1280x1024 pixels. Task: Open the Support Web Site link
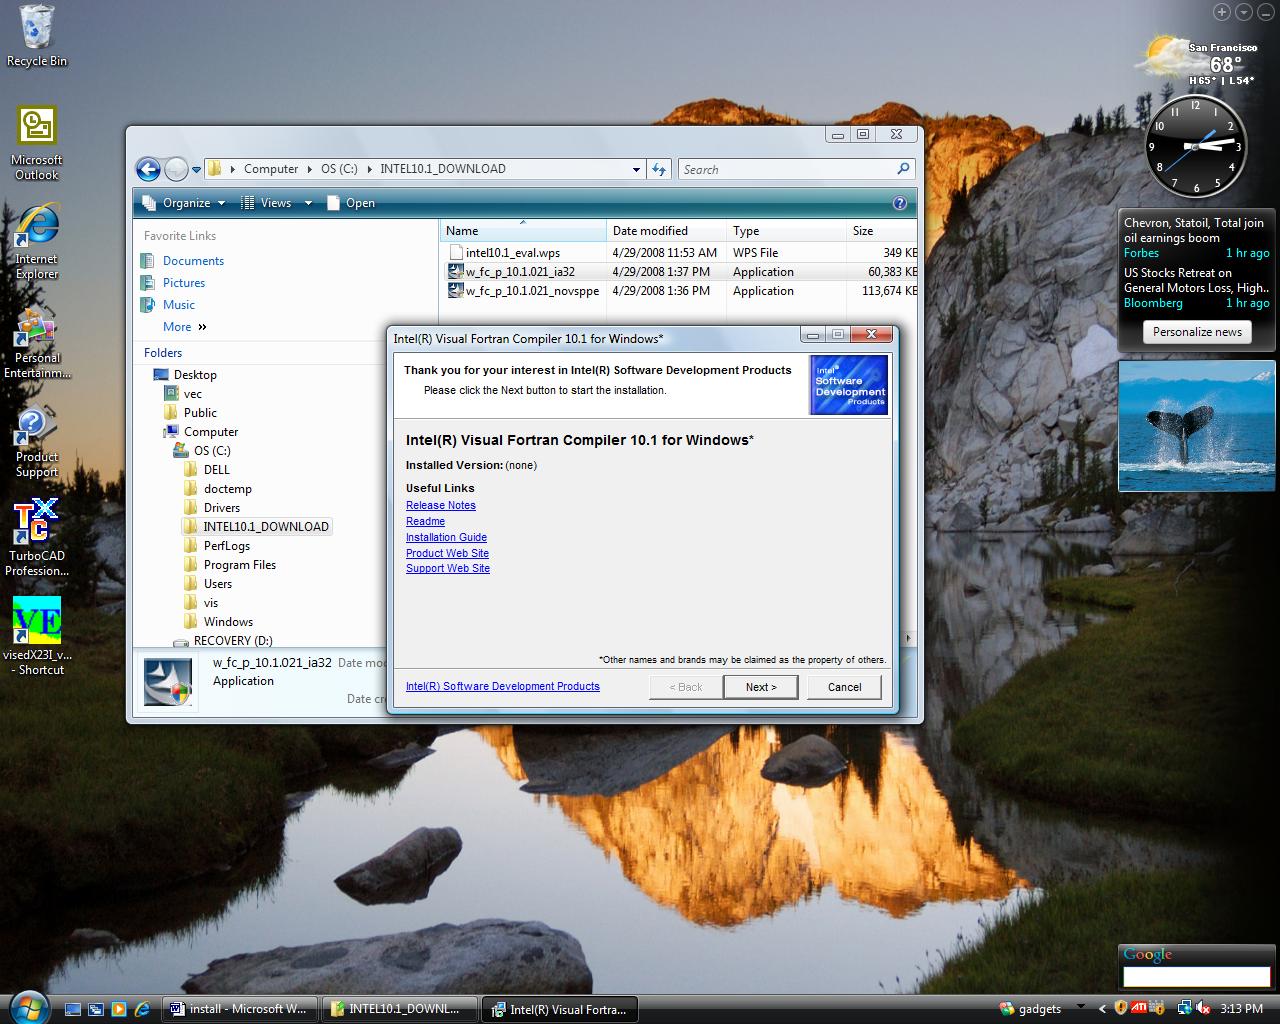point(448,568)
